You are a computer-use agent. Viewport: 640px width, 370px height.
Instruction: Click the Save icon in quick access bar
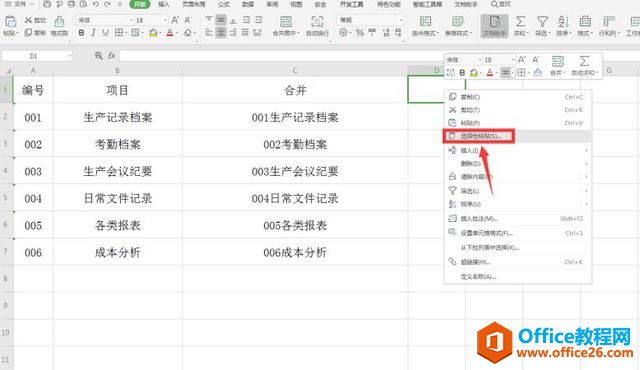pos(47,4)
